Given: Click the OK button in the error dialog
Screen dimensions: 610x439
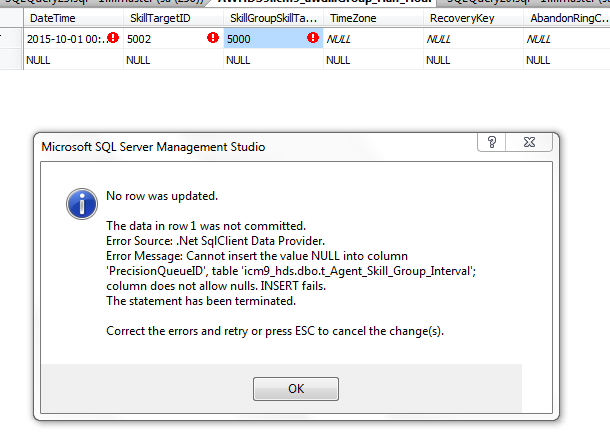Looking at the screenshot, I should (x=296, y=388).
